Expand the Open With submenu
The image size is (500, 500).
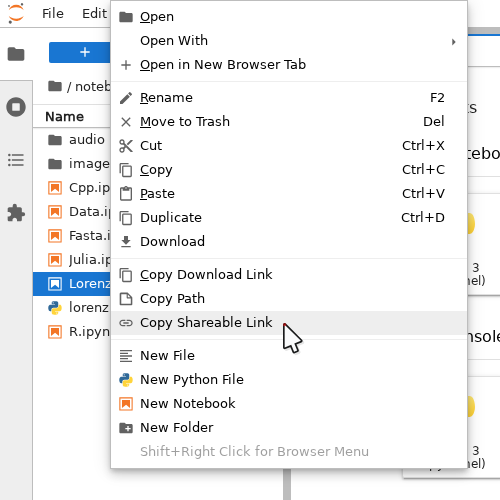(x=289, y=41)
